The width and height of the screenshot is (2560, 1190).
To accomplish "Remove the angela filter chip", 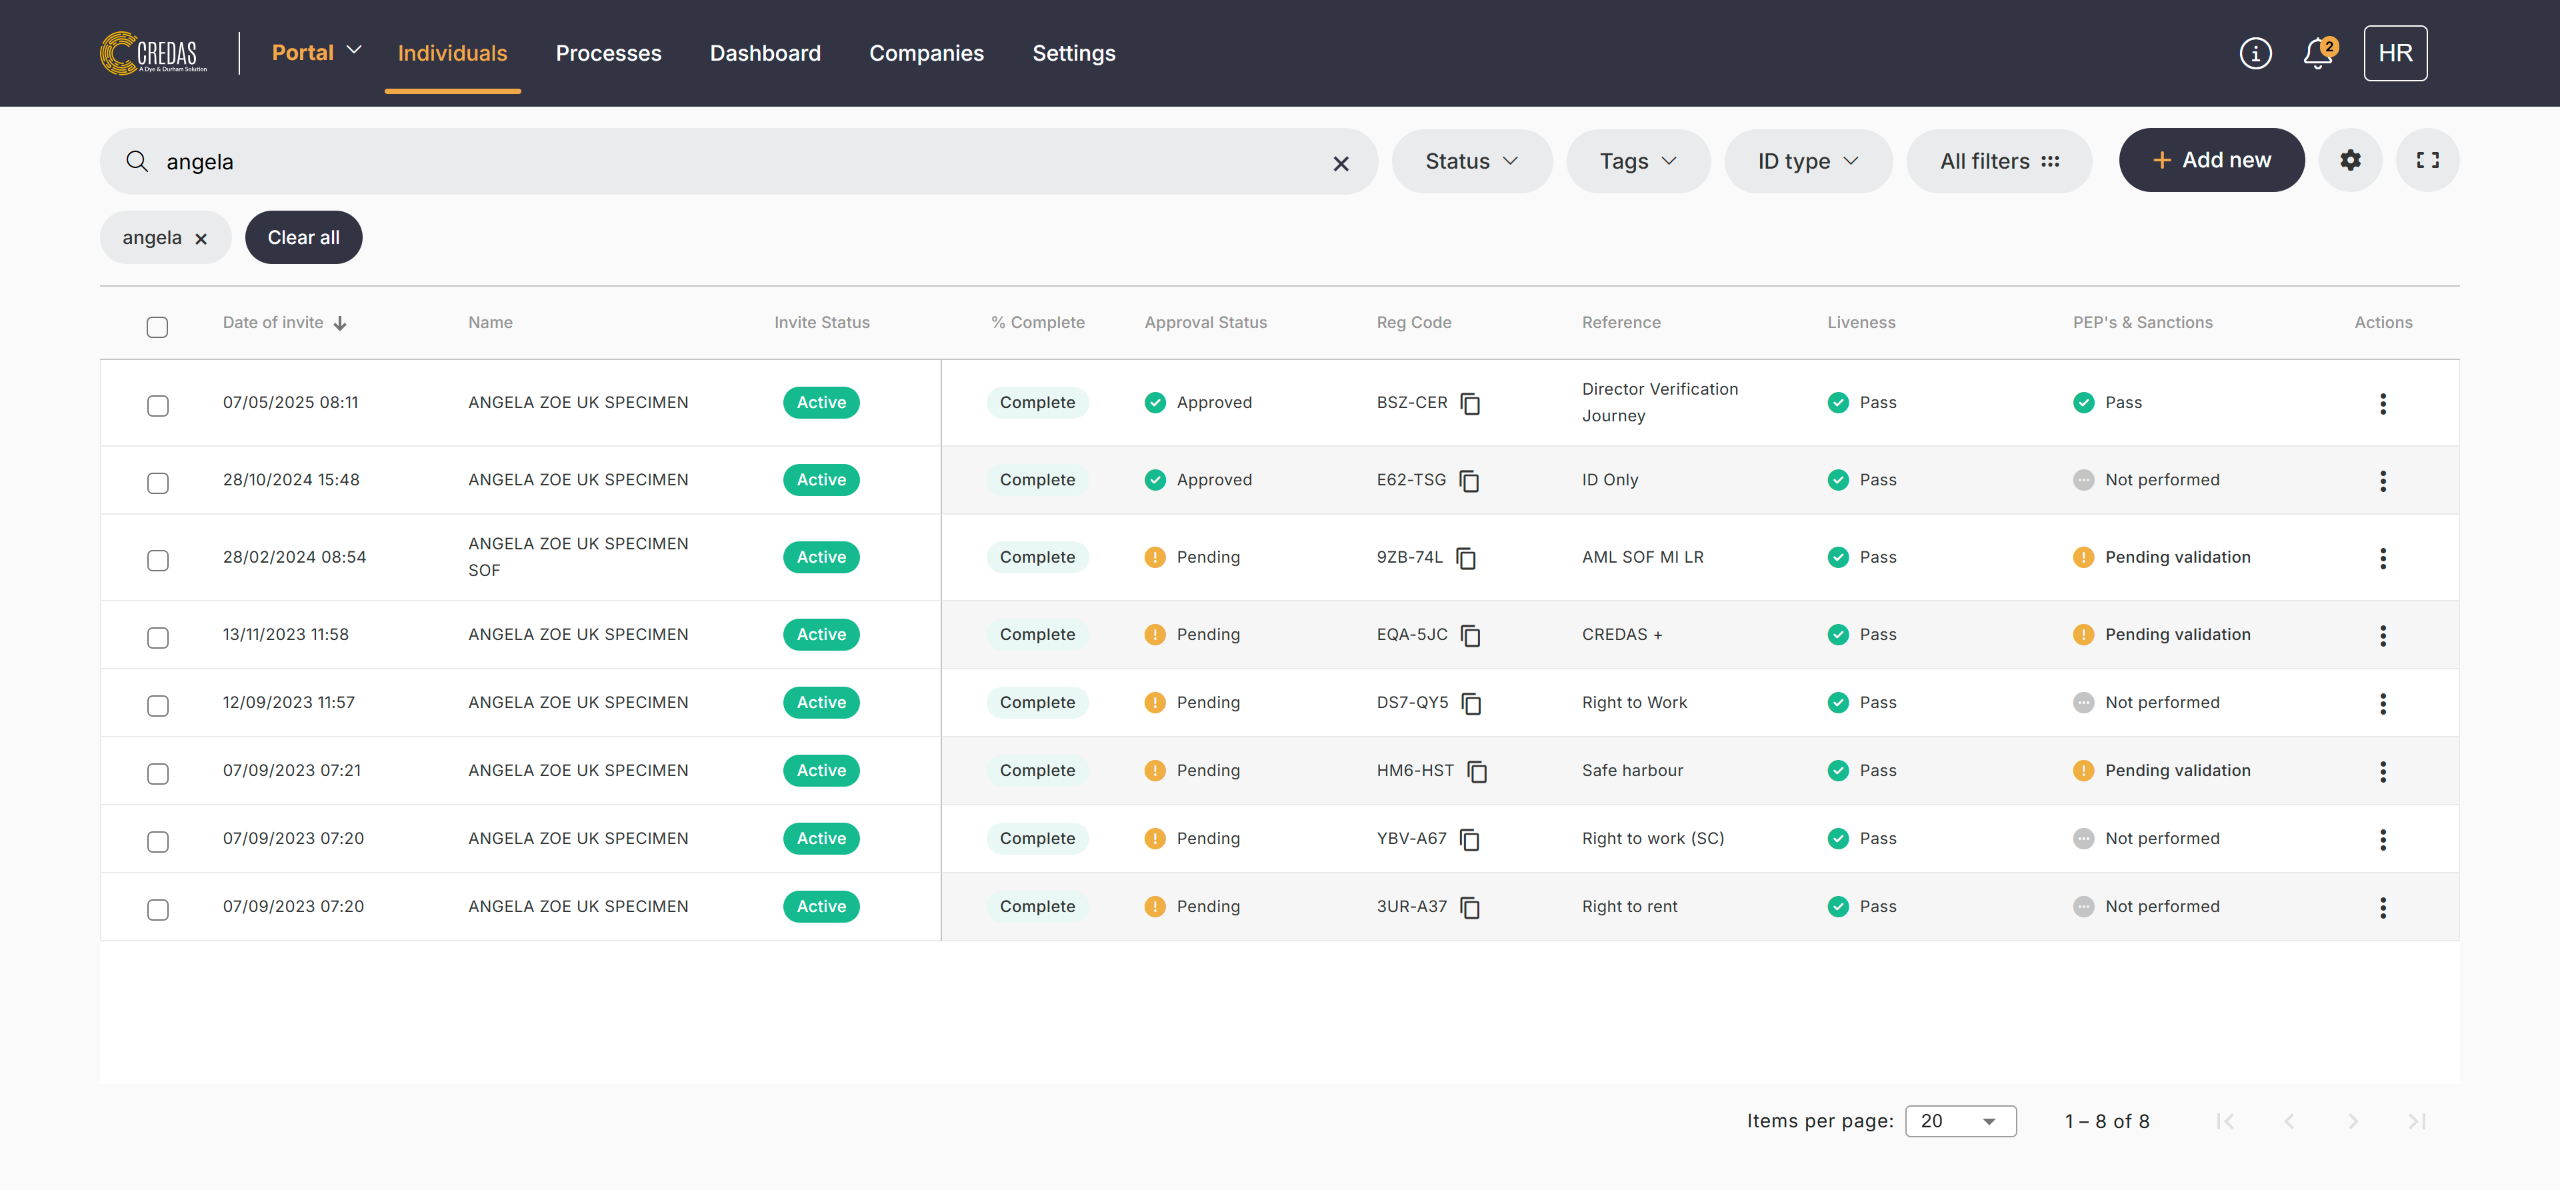I will 201,239.
